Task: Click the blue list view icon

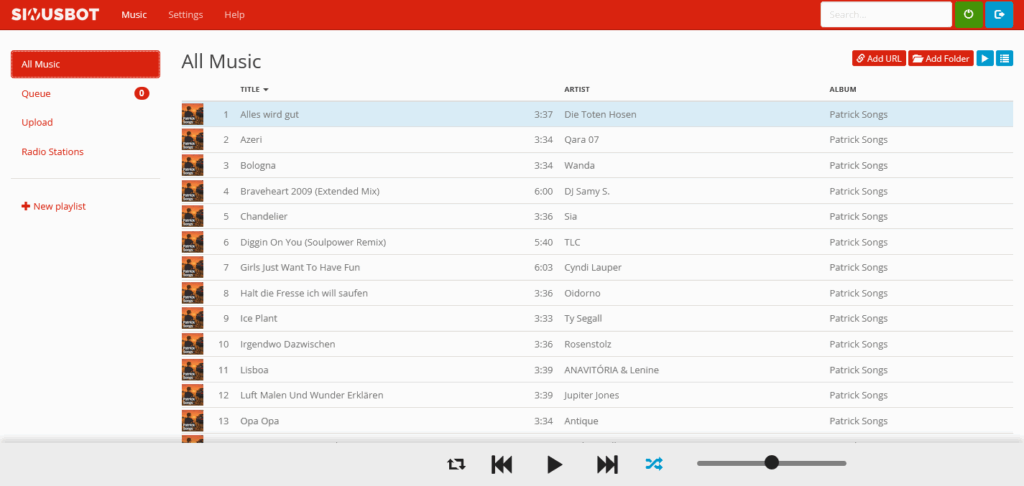Action: (1004, 59)
